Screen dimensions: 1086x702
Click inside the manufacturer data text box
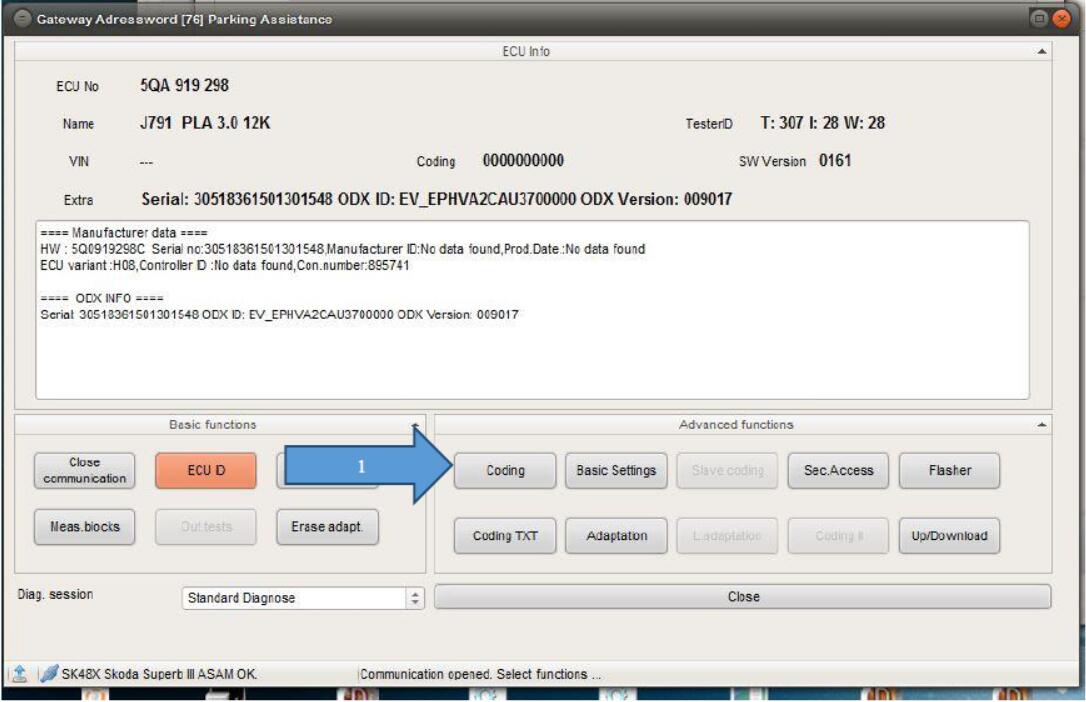532,310
